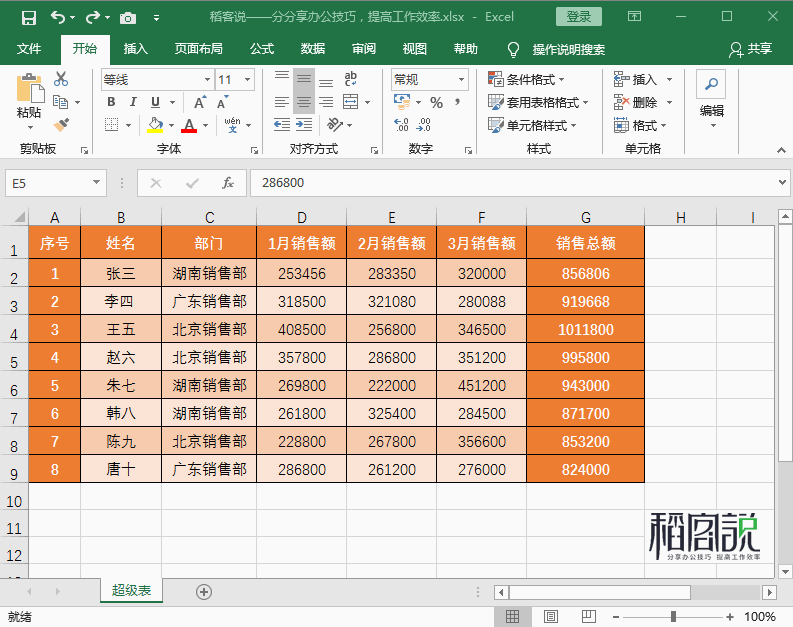Click the add new sheet plus icon

[204, 592]
